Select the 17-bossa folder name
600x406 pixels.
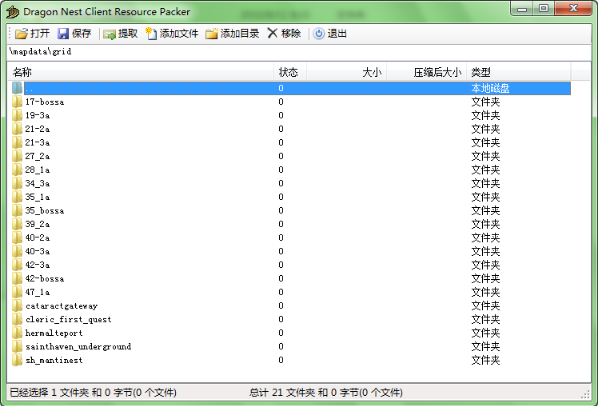(x=44, y=102)
